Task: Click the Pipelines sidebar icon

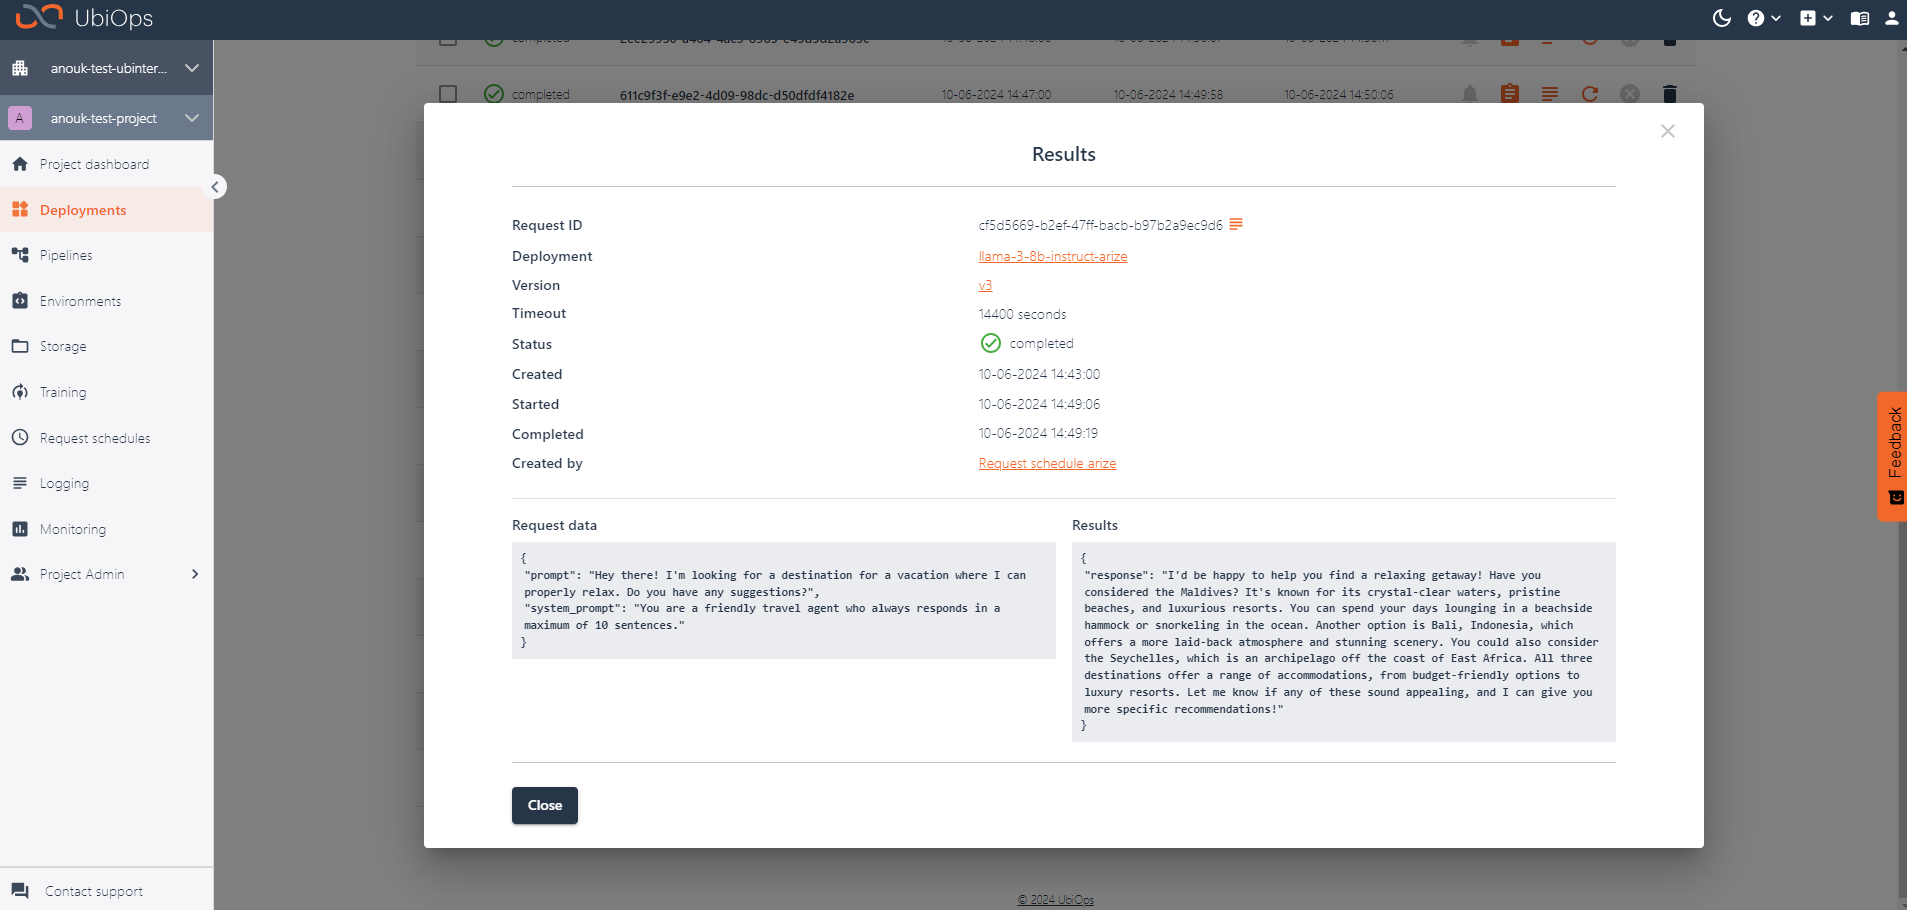Action: pyautogui.click(x=20, y=255)
